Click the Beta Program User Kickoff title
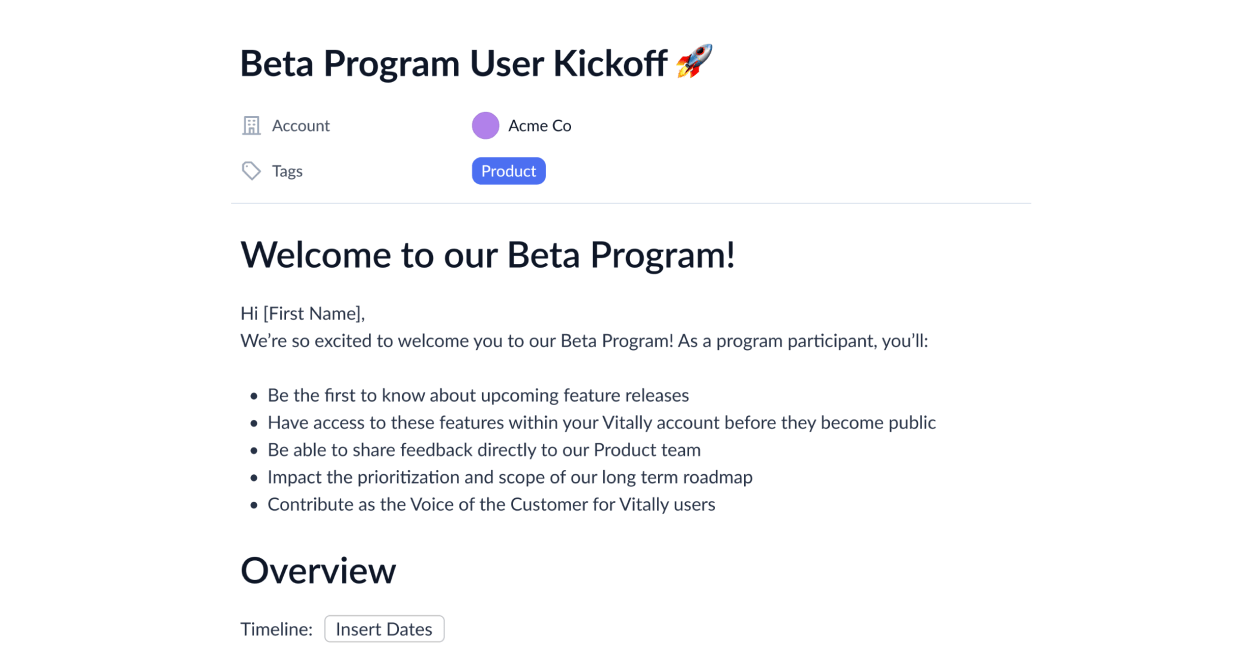 (x=453, y=63)
